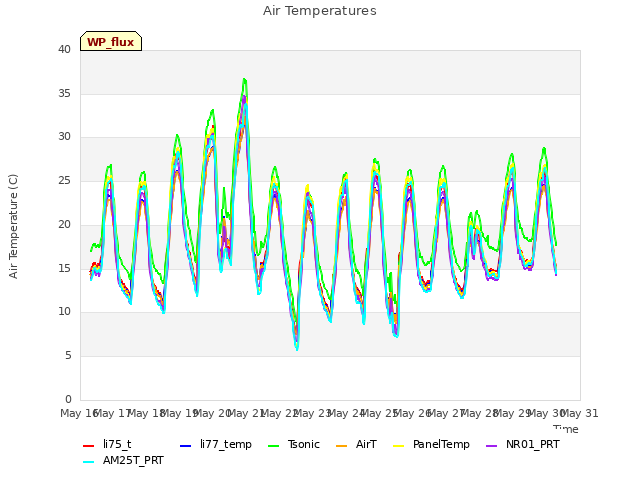Click the green Tsonic legend swatch

273,446
